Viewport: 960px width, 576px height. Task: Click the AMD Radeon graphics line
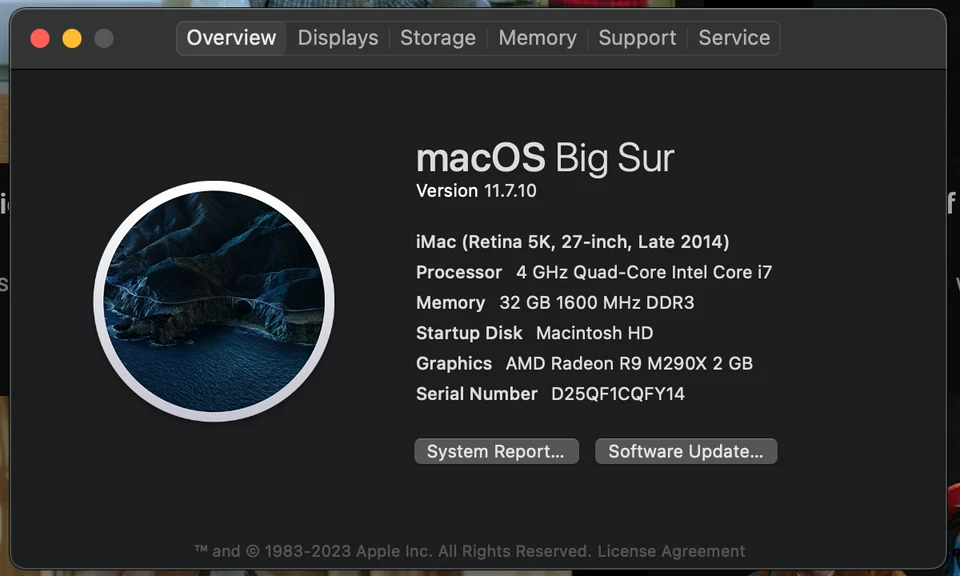pos(584,364)
